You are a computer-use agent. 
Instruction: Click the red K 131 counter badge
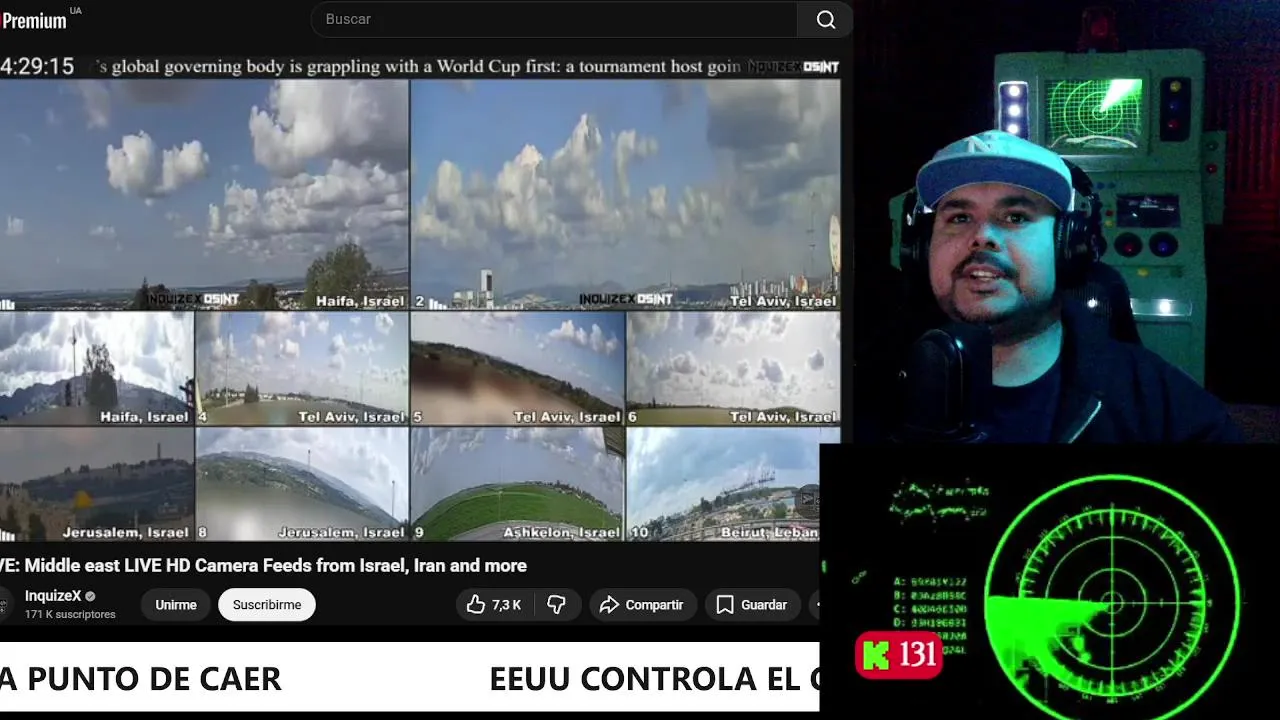click(x=899, y=655)
